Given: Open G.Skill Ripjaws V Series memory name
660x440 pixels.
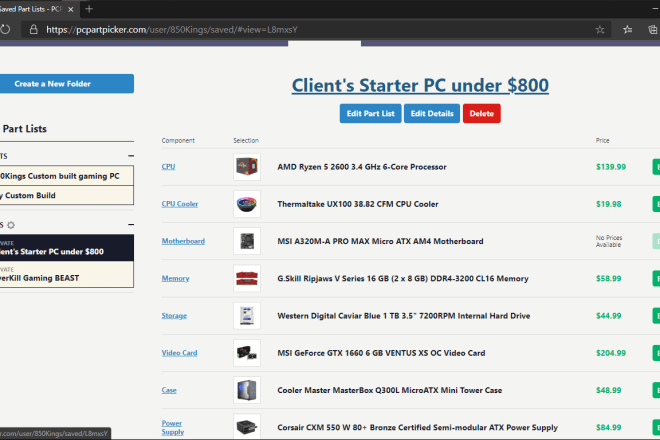Looking at the screenshot, I should click(402, 278).
